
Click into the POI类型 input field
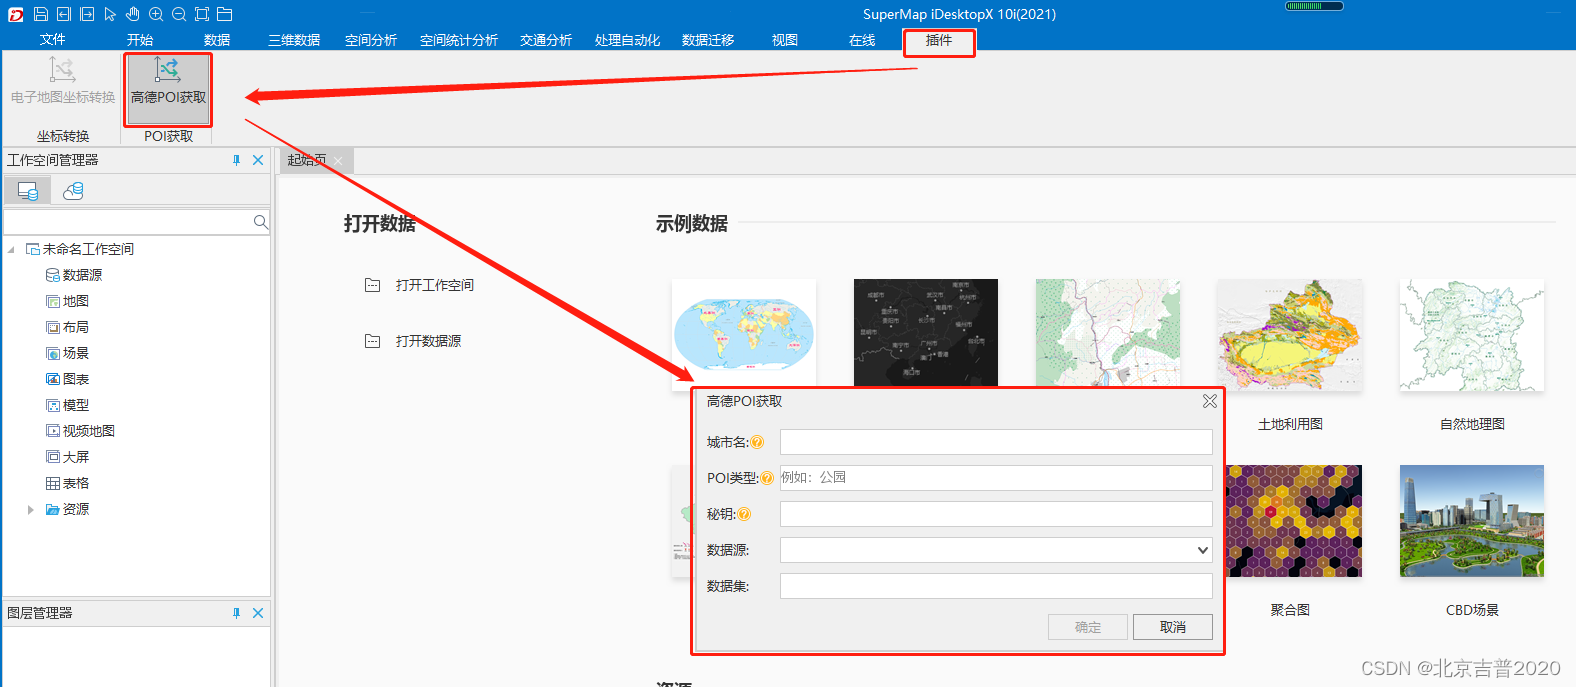pos(996,478)
